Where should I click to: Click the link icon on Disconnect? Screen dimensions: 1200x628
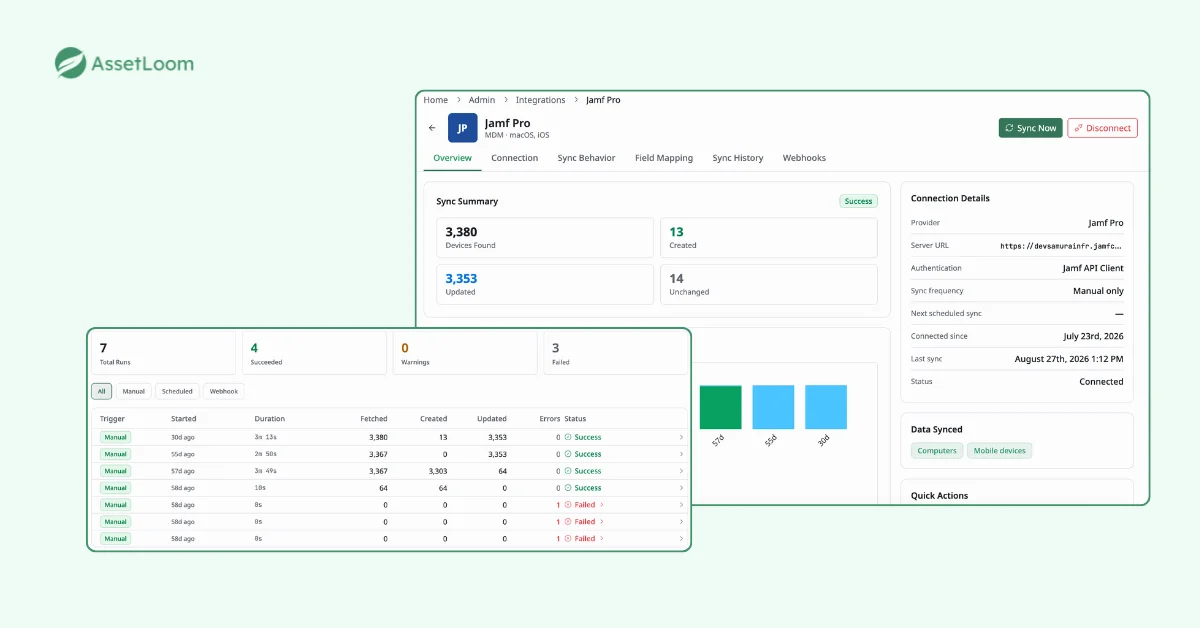click(1079, 128)
